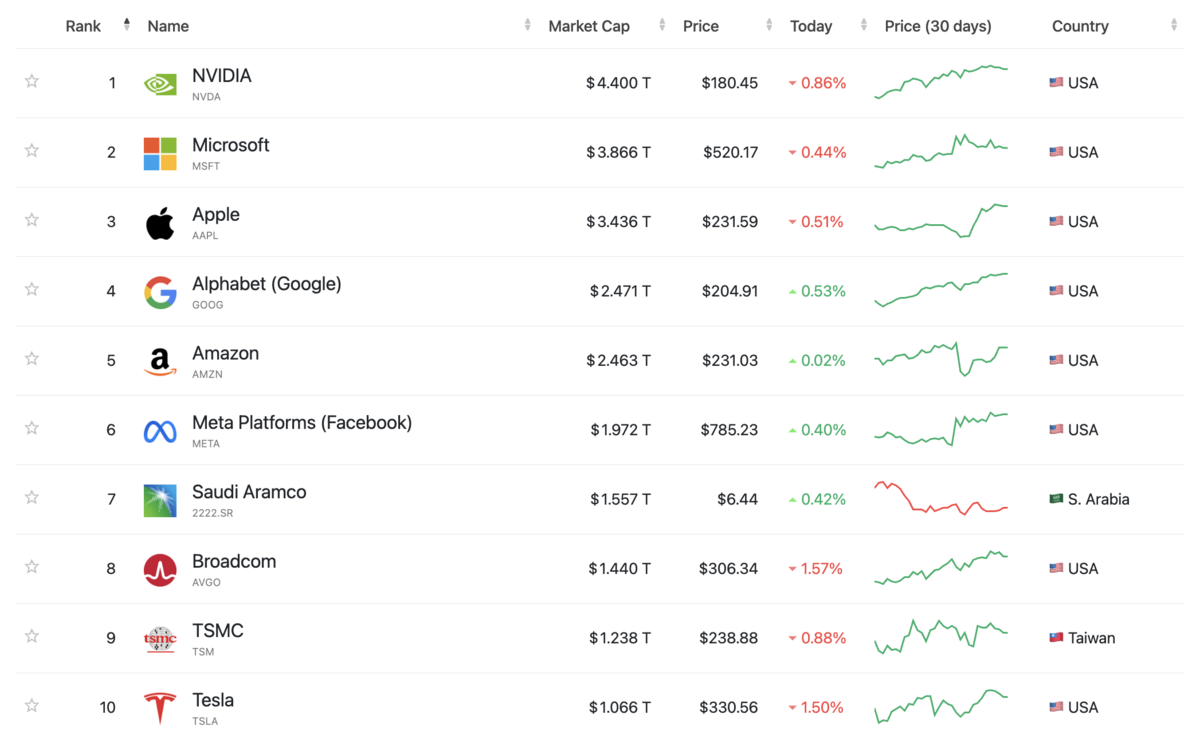The width and height of the screenshot is (1200, 742).
Task: Star Amazon as favorite
Action: tap(32, 359)
